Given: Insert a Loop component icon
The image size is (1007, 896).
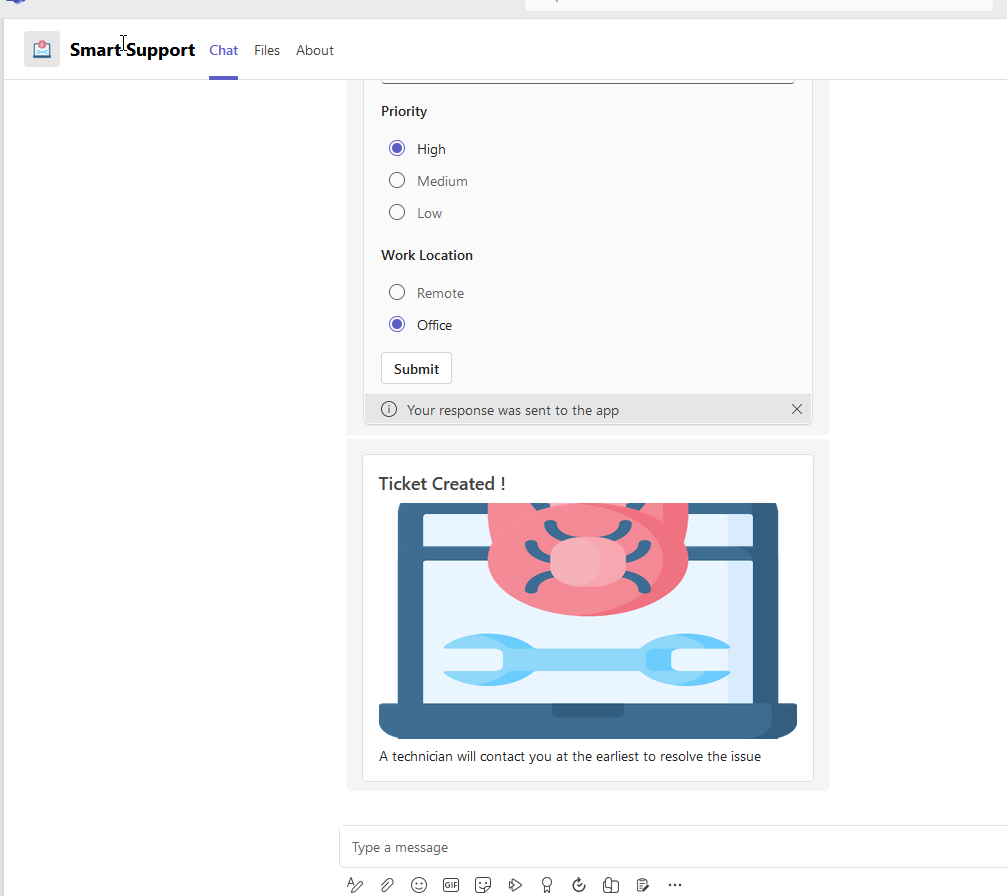Looking at the screenshot, I should 611,885.
